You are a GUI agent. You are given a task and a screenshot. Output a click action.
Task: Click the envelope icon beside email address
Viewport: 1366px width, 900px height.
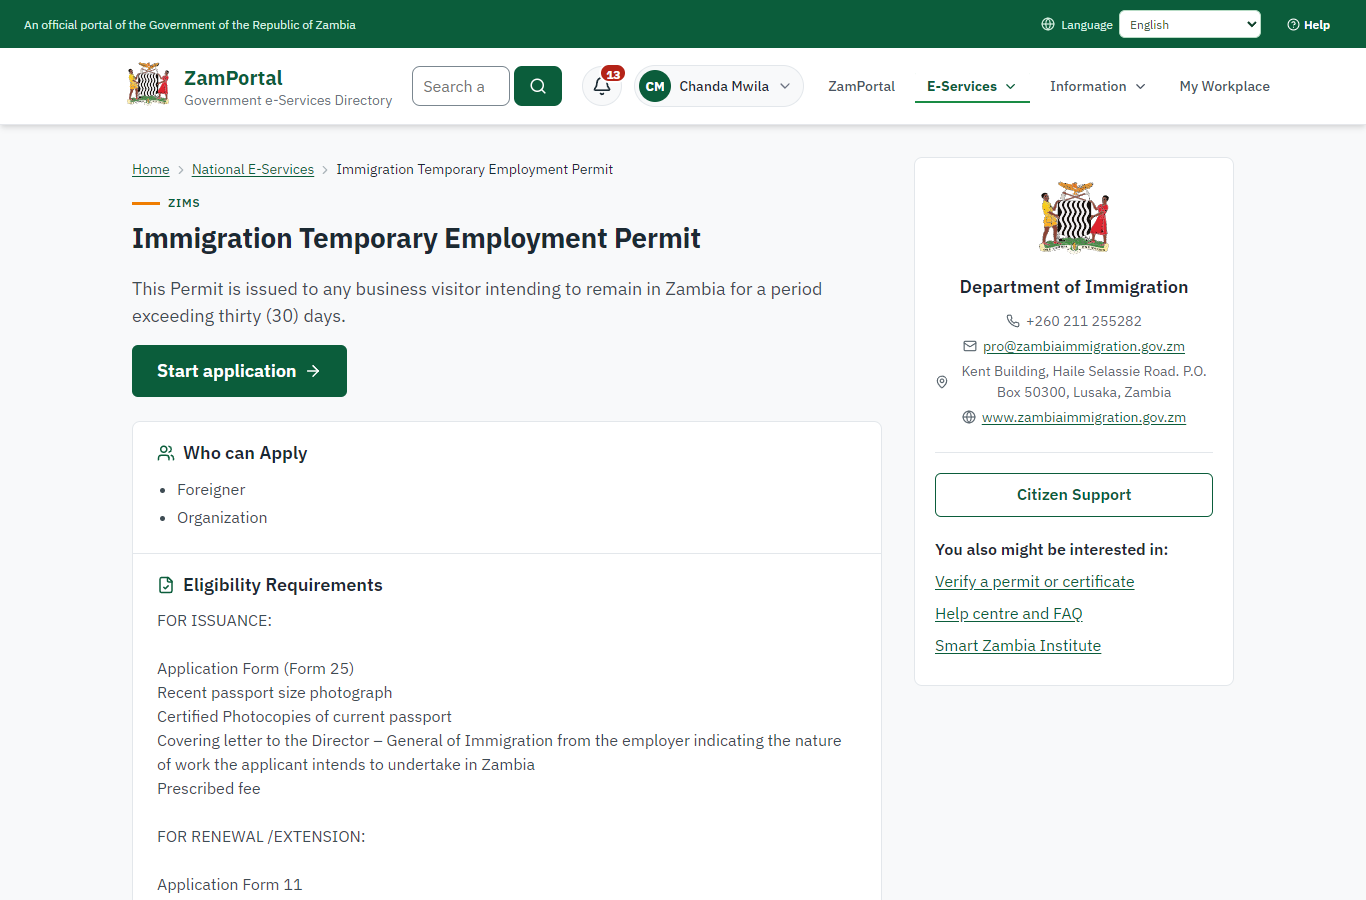click(x=969, y=346)
